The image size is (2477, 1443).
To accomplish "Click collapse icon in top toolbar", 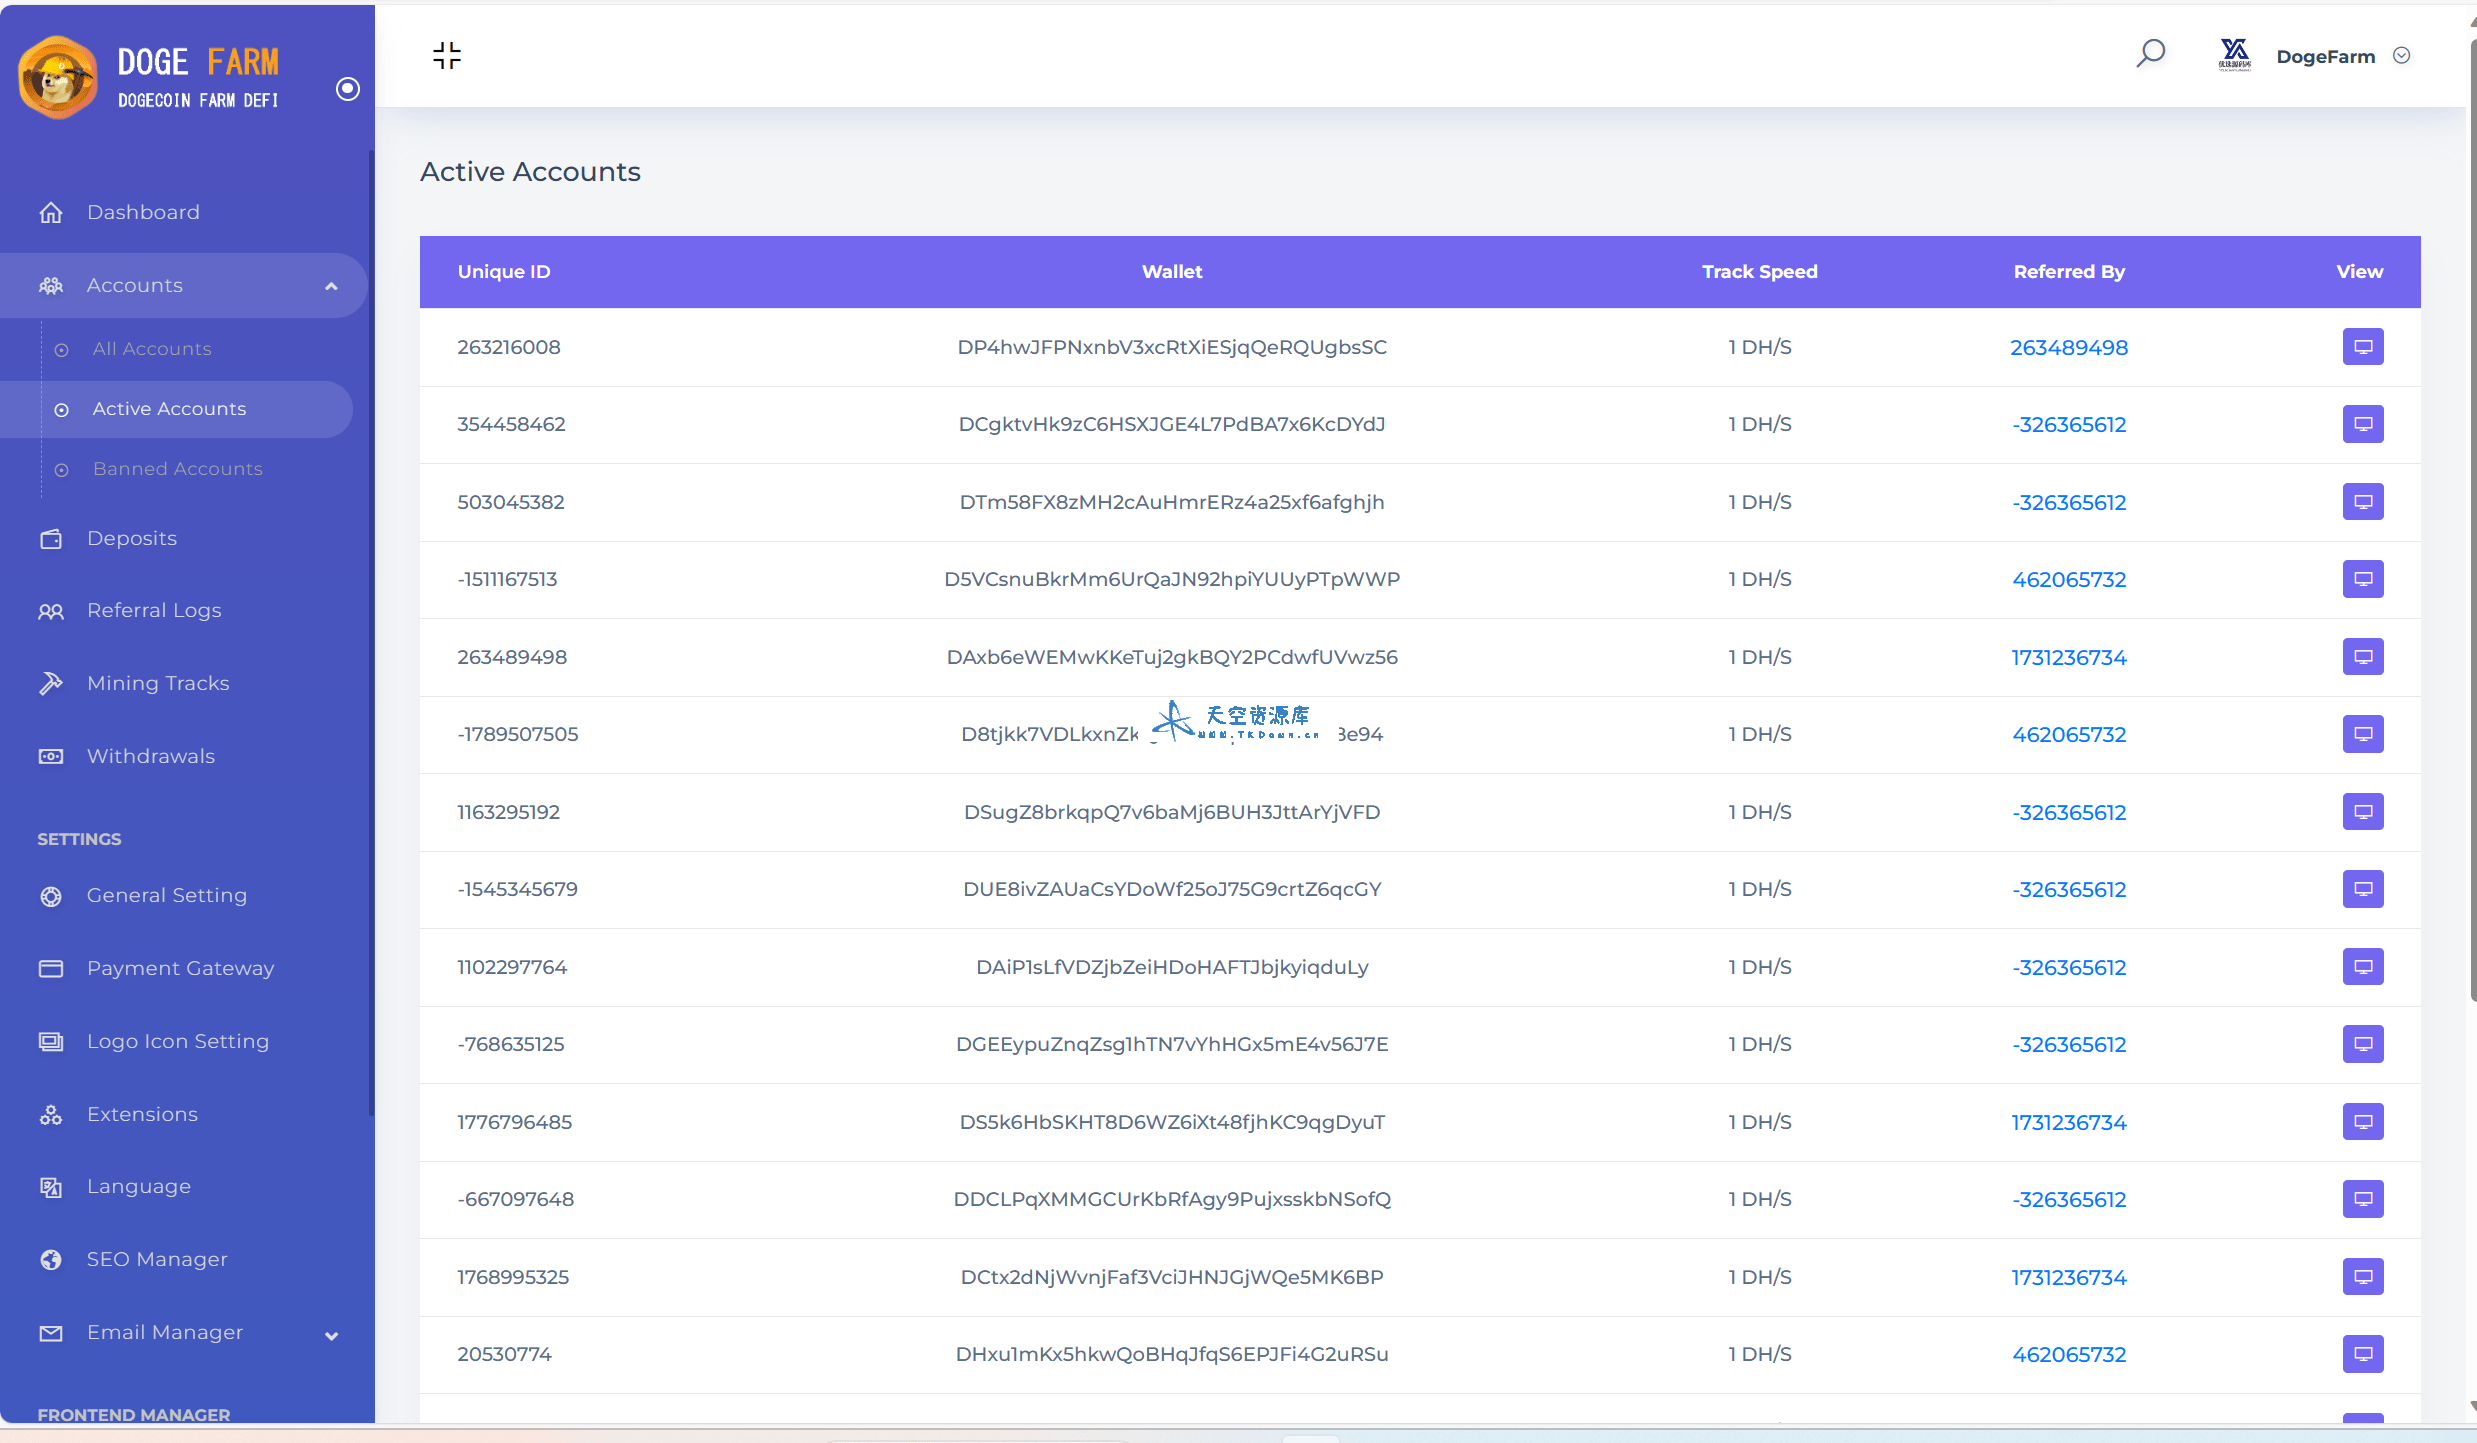I will pyautogui.click(x=447, y=55).
